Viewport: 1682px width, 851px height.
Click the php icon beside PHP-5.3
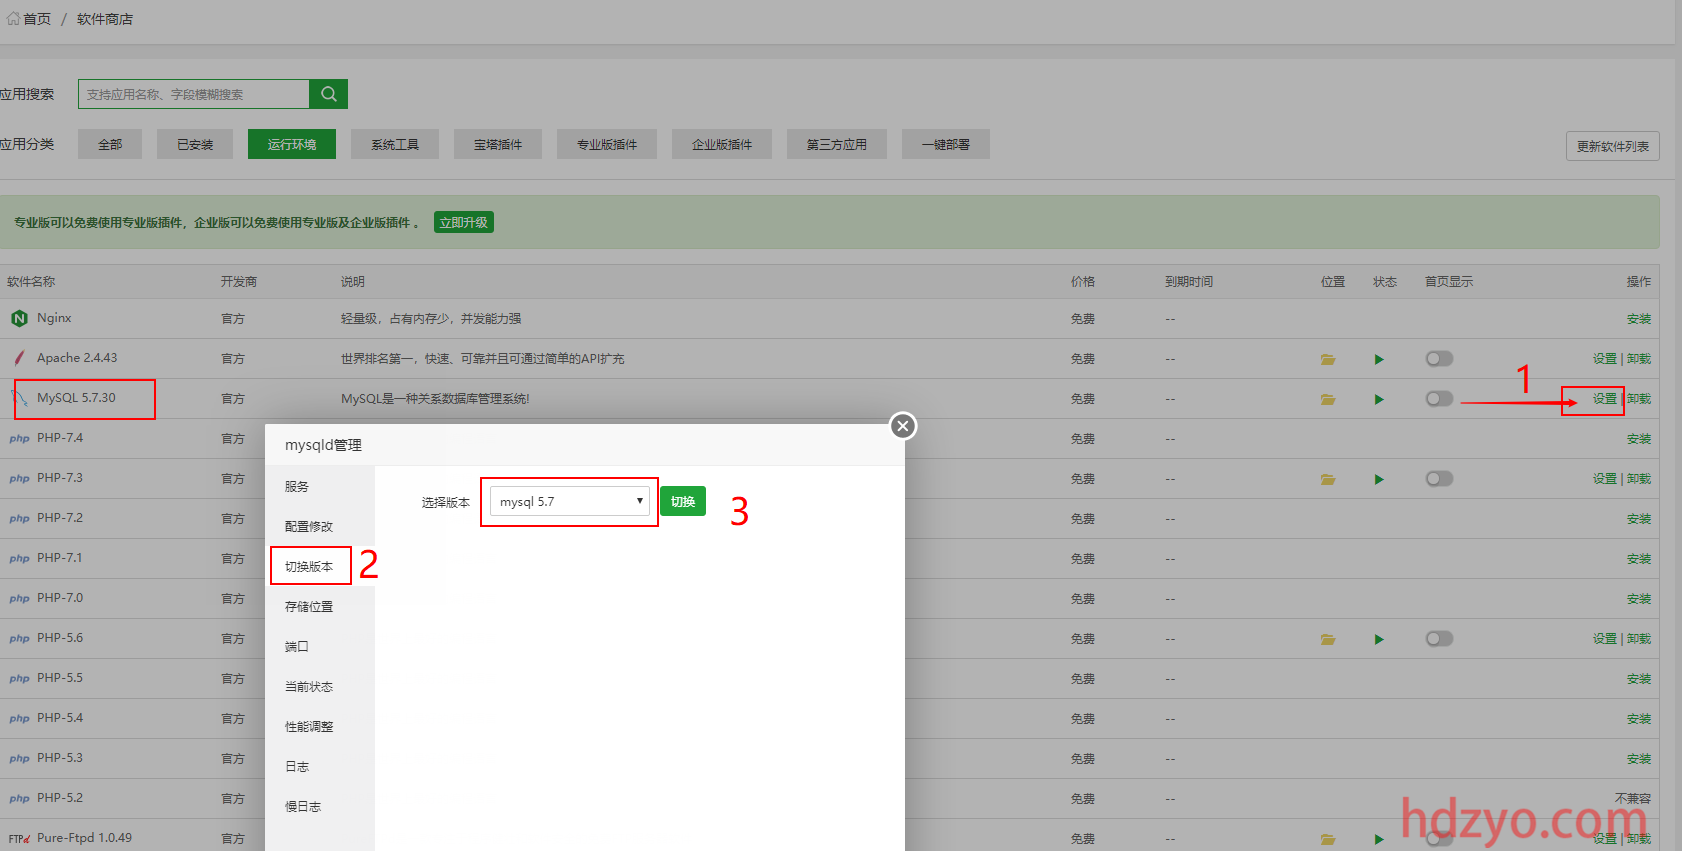(19, 759)
